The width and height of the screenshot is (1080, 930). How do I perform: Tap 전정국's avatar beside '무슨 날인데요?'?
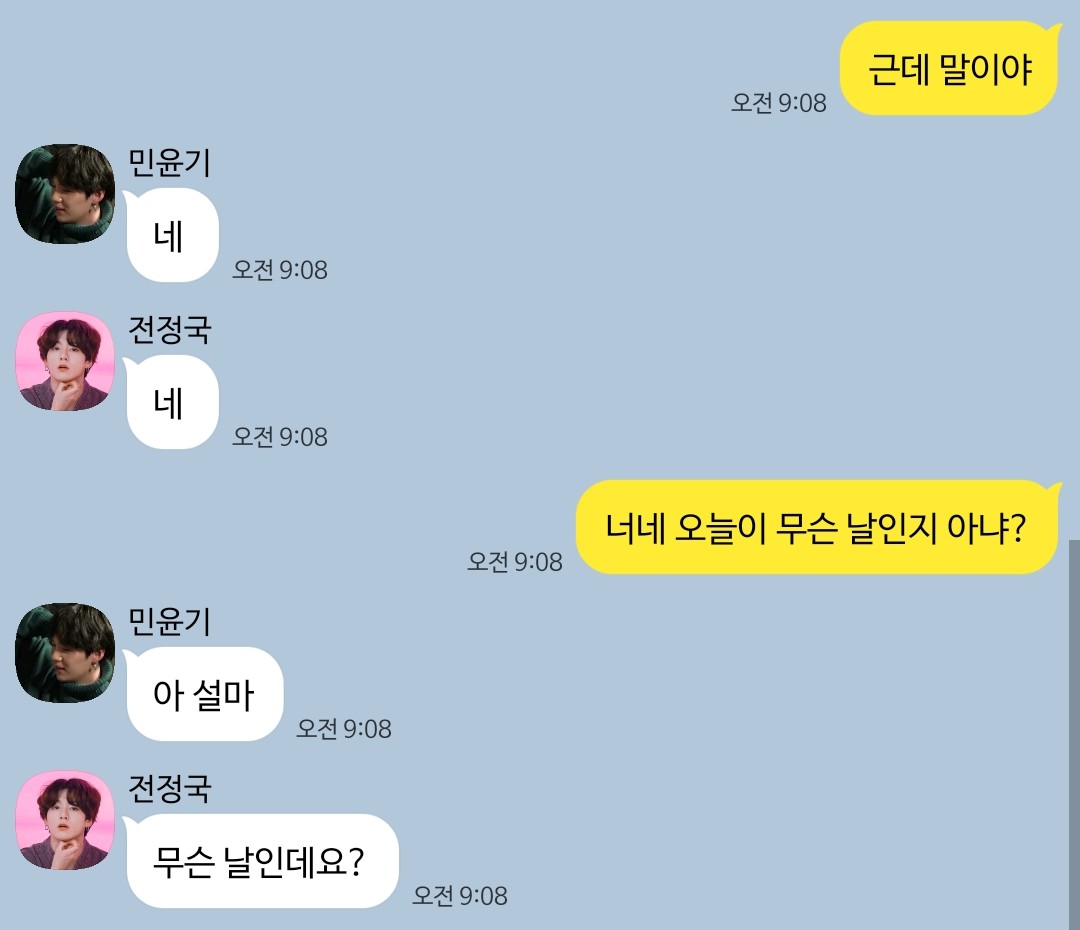65,820
